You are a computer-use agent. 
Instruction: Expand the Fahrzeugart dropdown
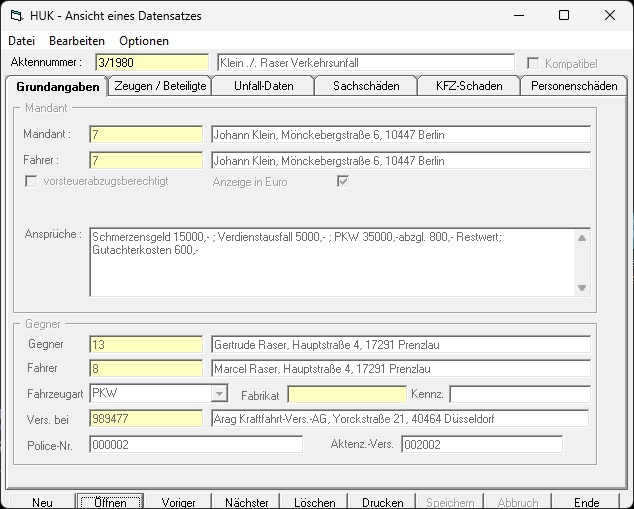219,394
